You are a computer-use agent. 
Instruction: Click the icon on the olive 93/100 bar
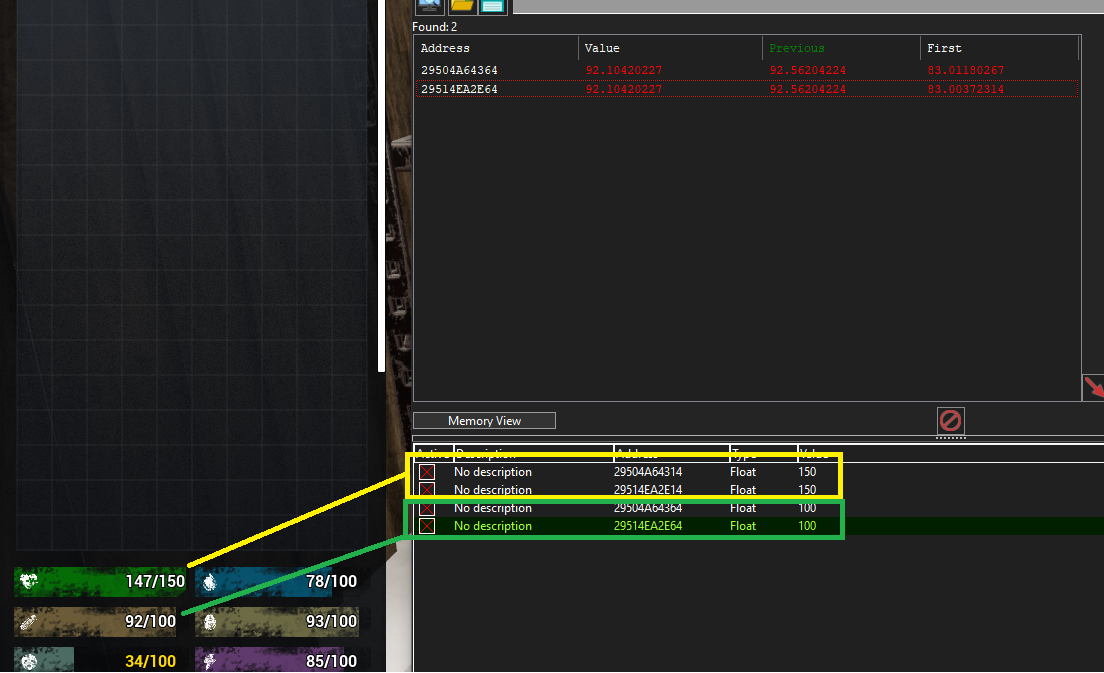pos(210,622)
